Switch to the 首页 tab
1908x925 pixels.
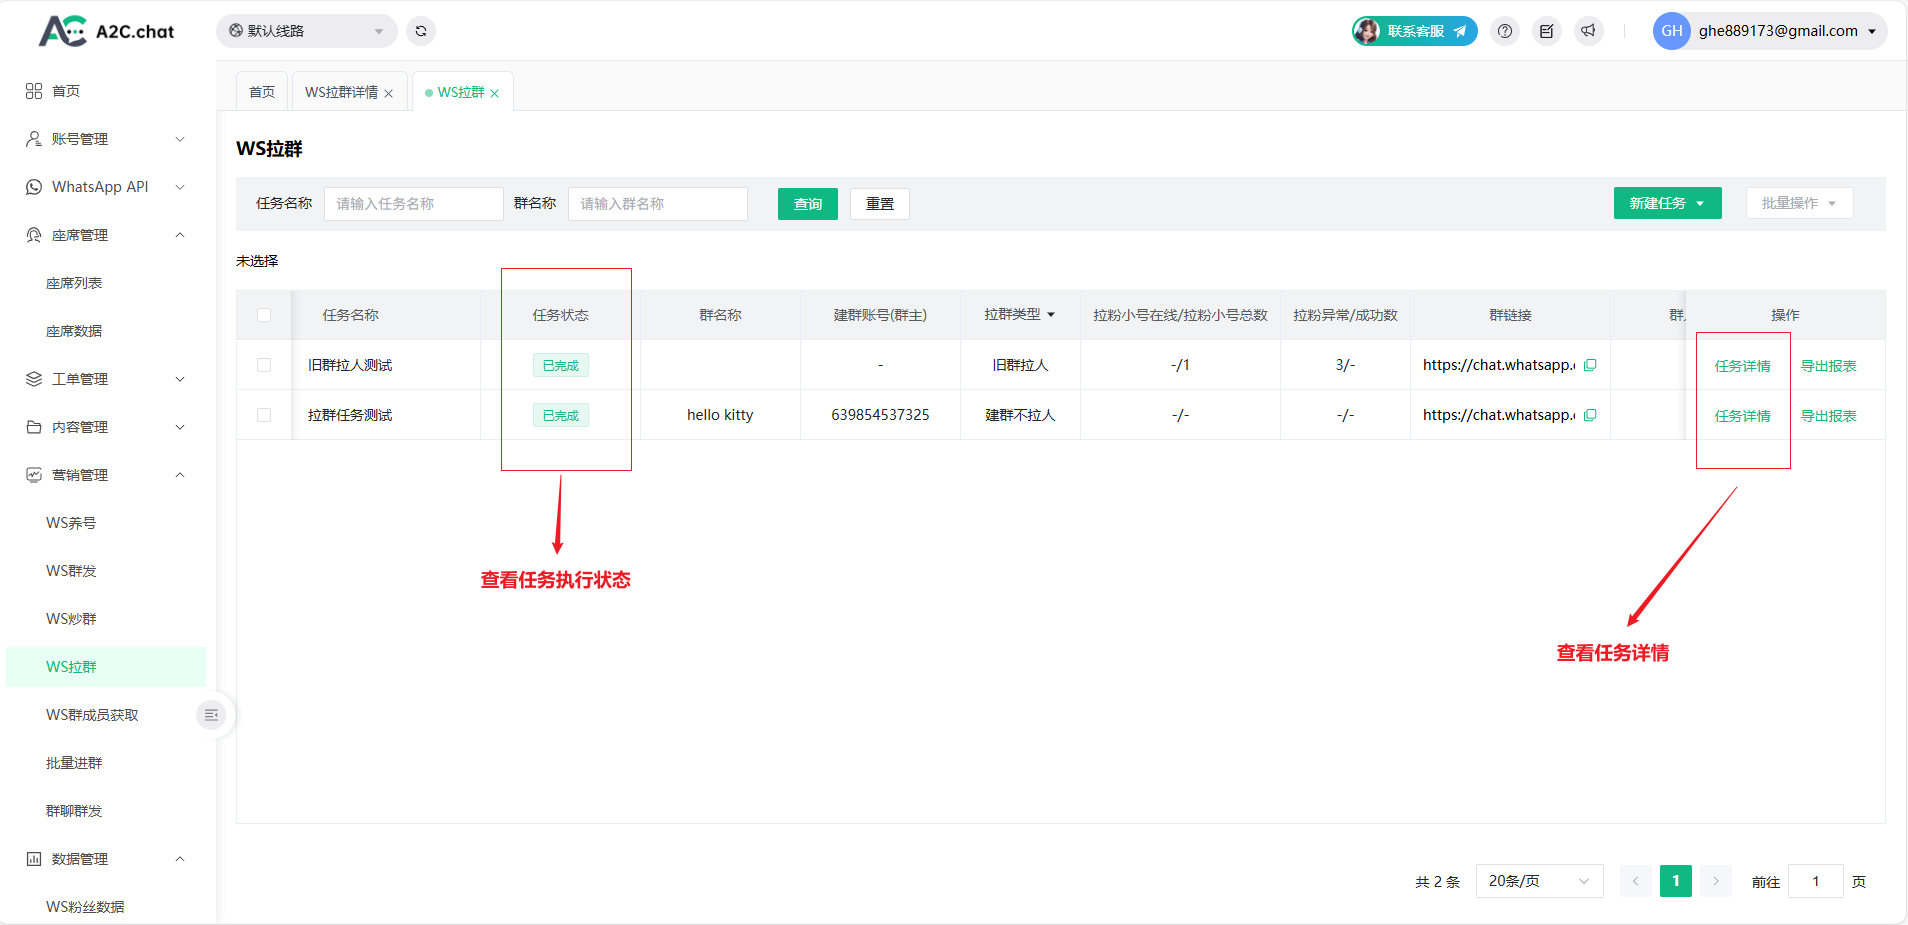point(262,92)
